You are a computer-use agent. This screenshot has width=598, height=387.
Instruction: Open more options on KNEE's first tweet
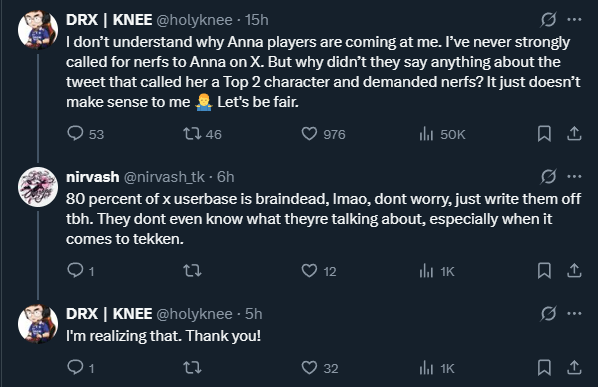tap(574, 19)
